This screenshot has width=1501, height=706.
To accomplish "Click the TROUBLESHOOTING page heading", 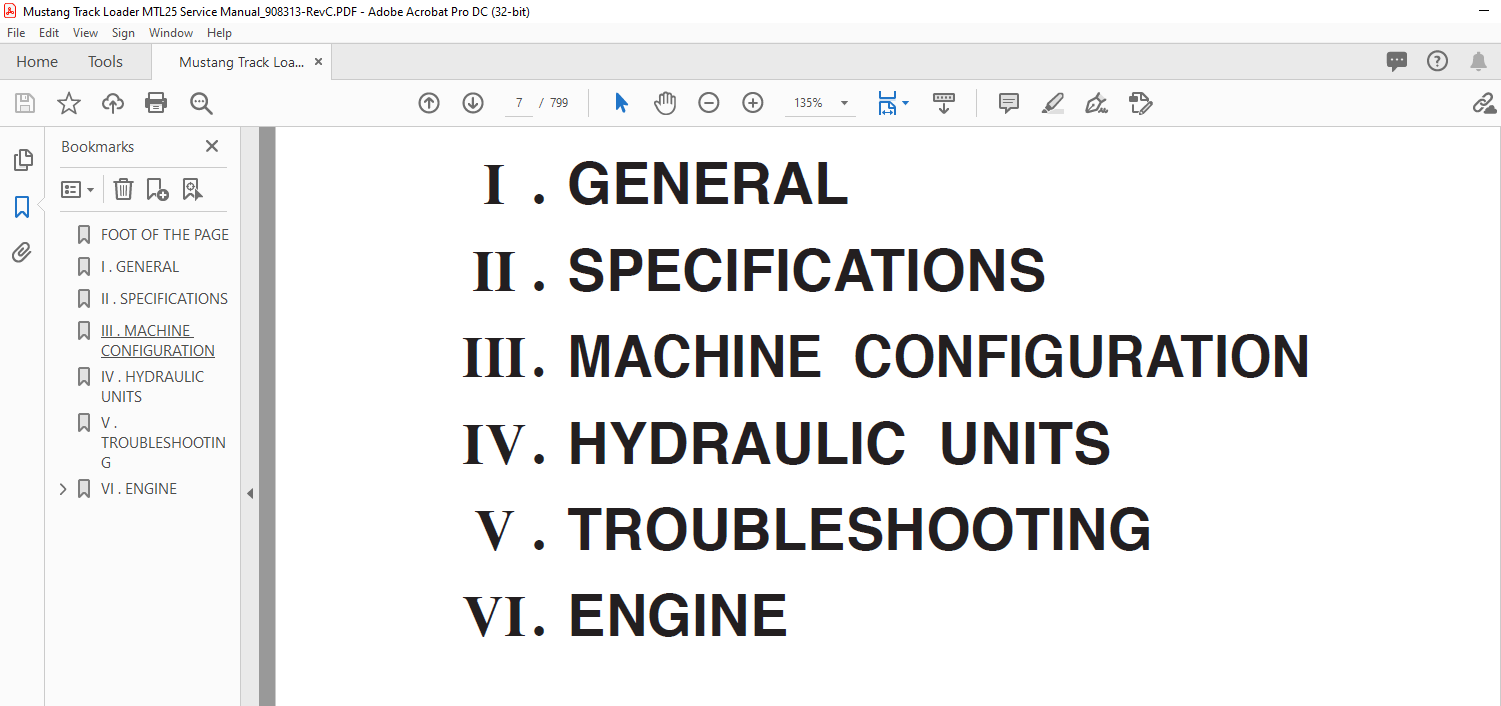I will tap(860, 529).
